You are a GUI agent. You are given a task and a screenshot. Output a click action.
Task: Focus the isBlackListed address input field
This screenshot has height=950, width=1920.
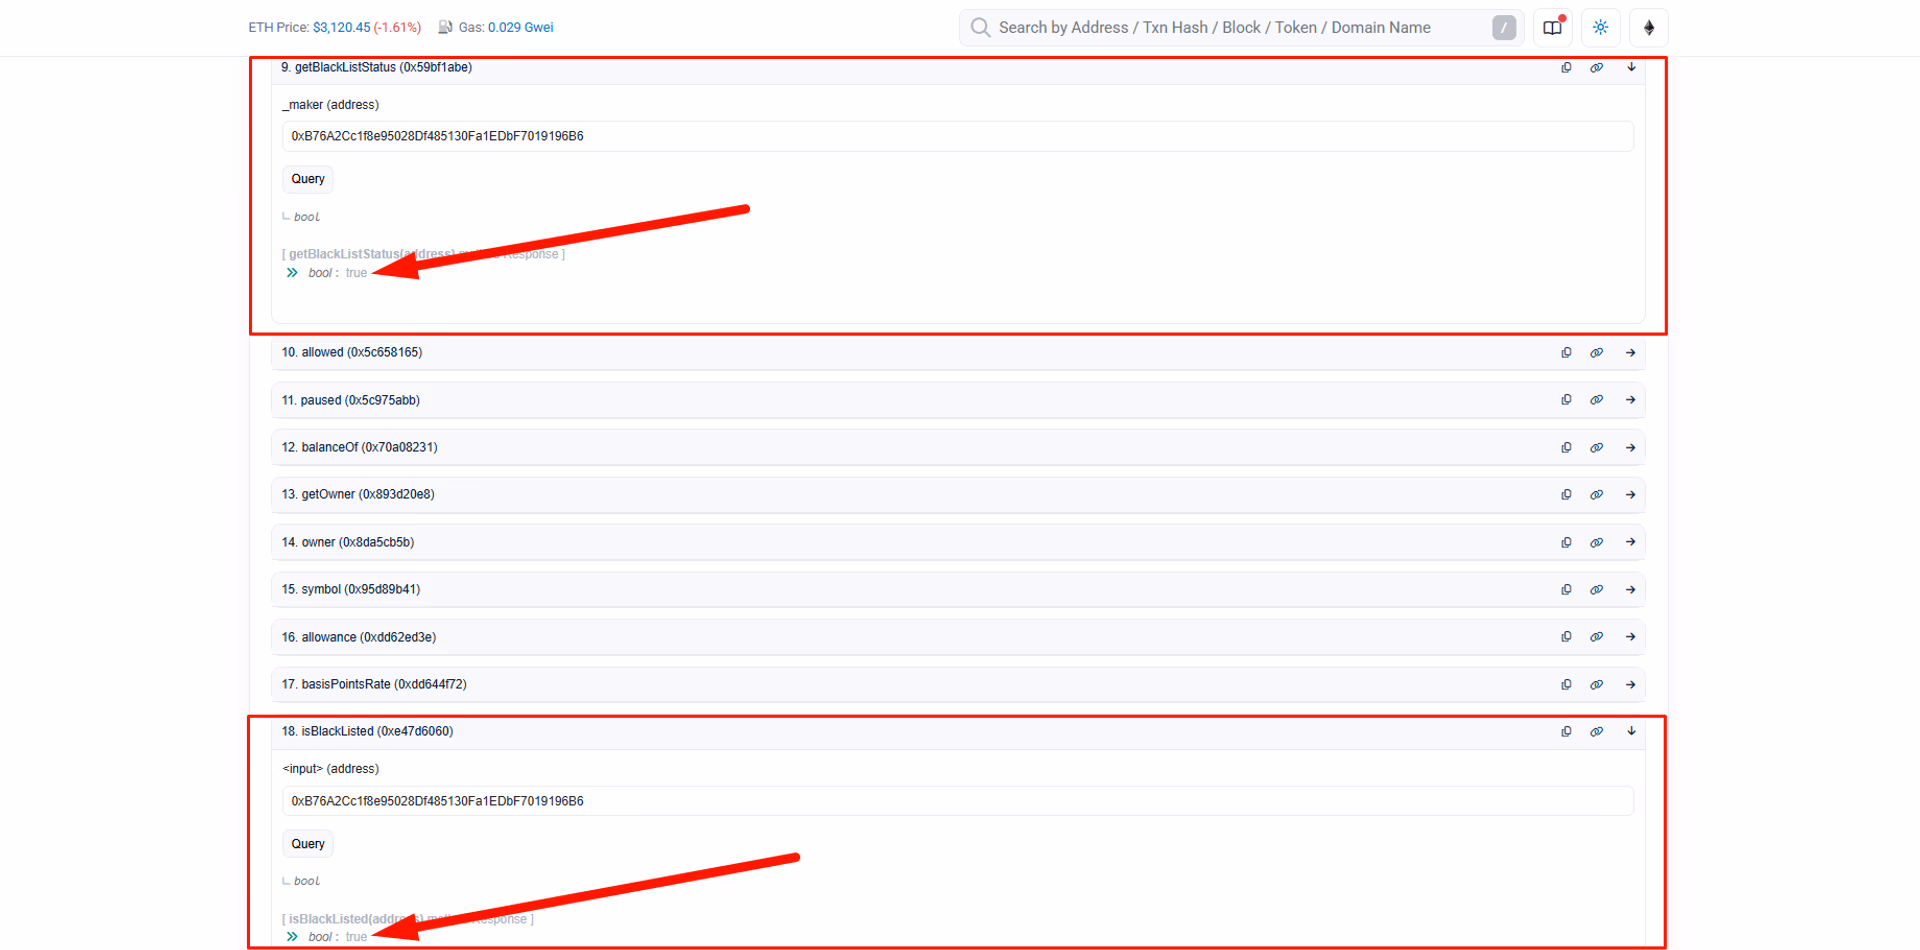pyautogui.click(x=958, y=801)
